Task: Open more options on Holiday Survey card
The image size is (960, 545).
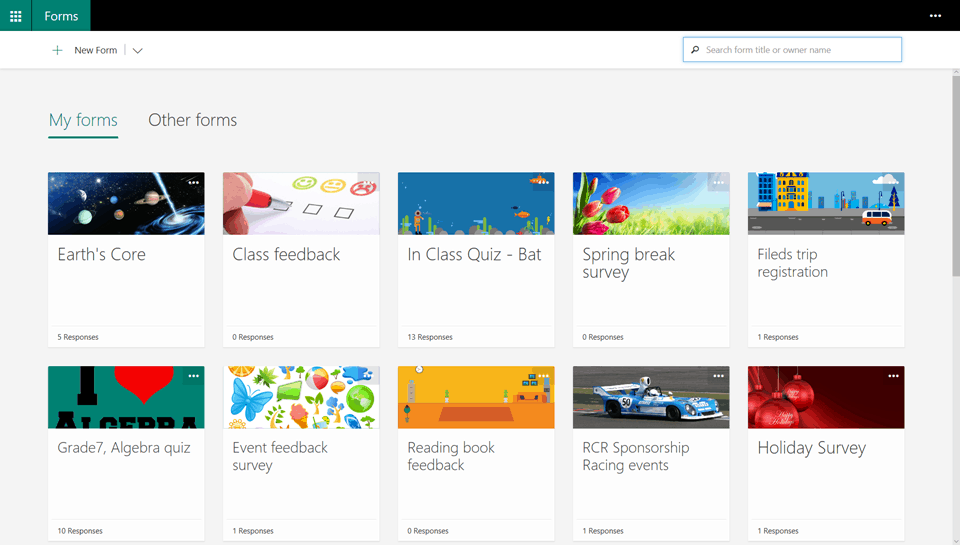Action: [893, 376]
